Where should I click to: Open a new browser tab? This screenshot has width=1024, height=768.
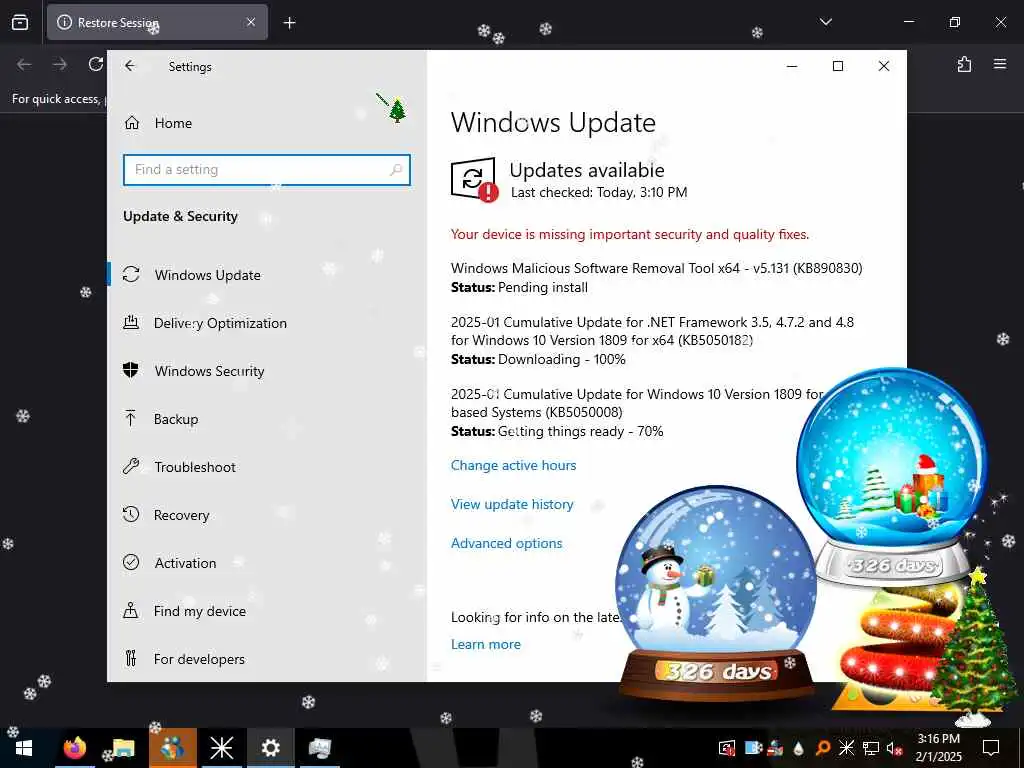[x=289, y=23]
